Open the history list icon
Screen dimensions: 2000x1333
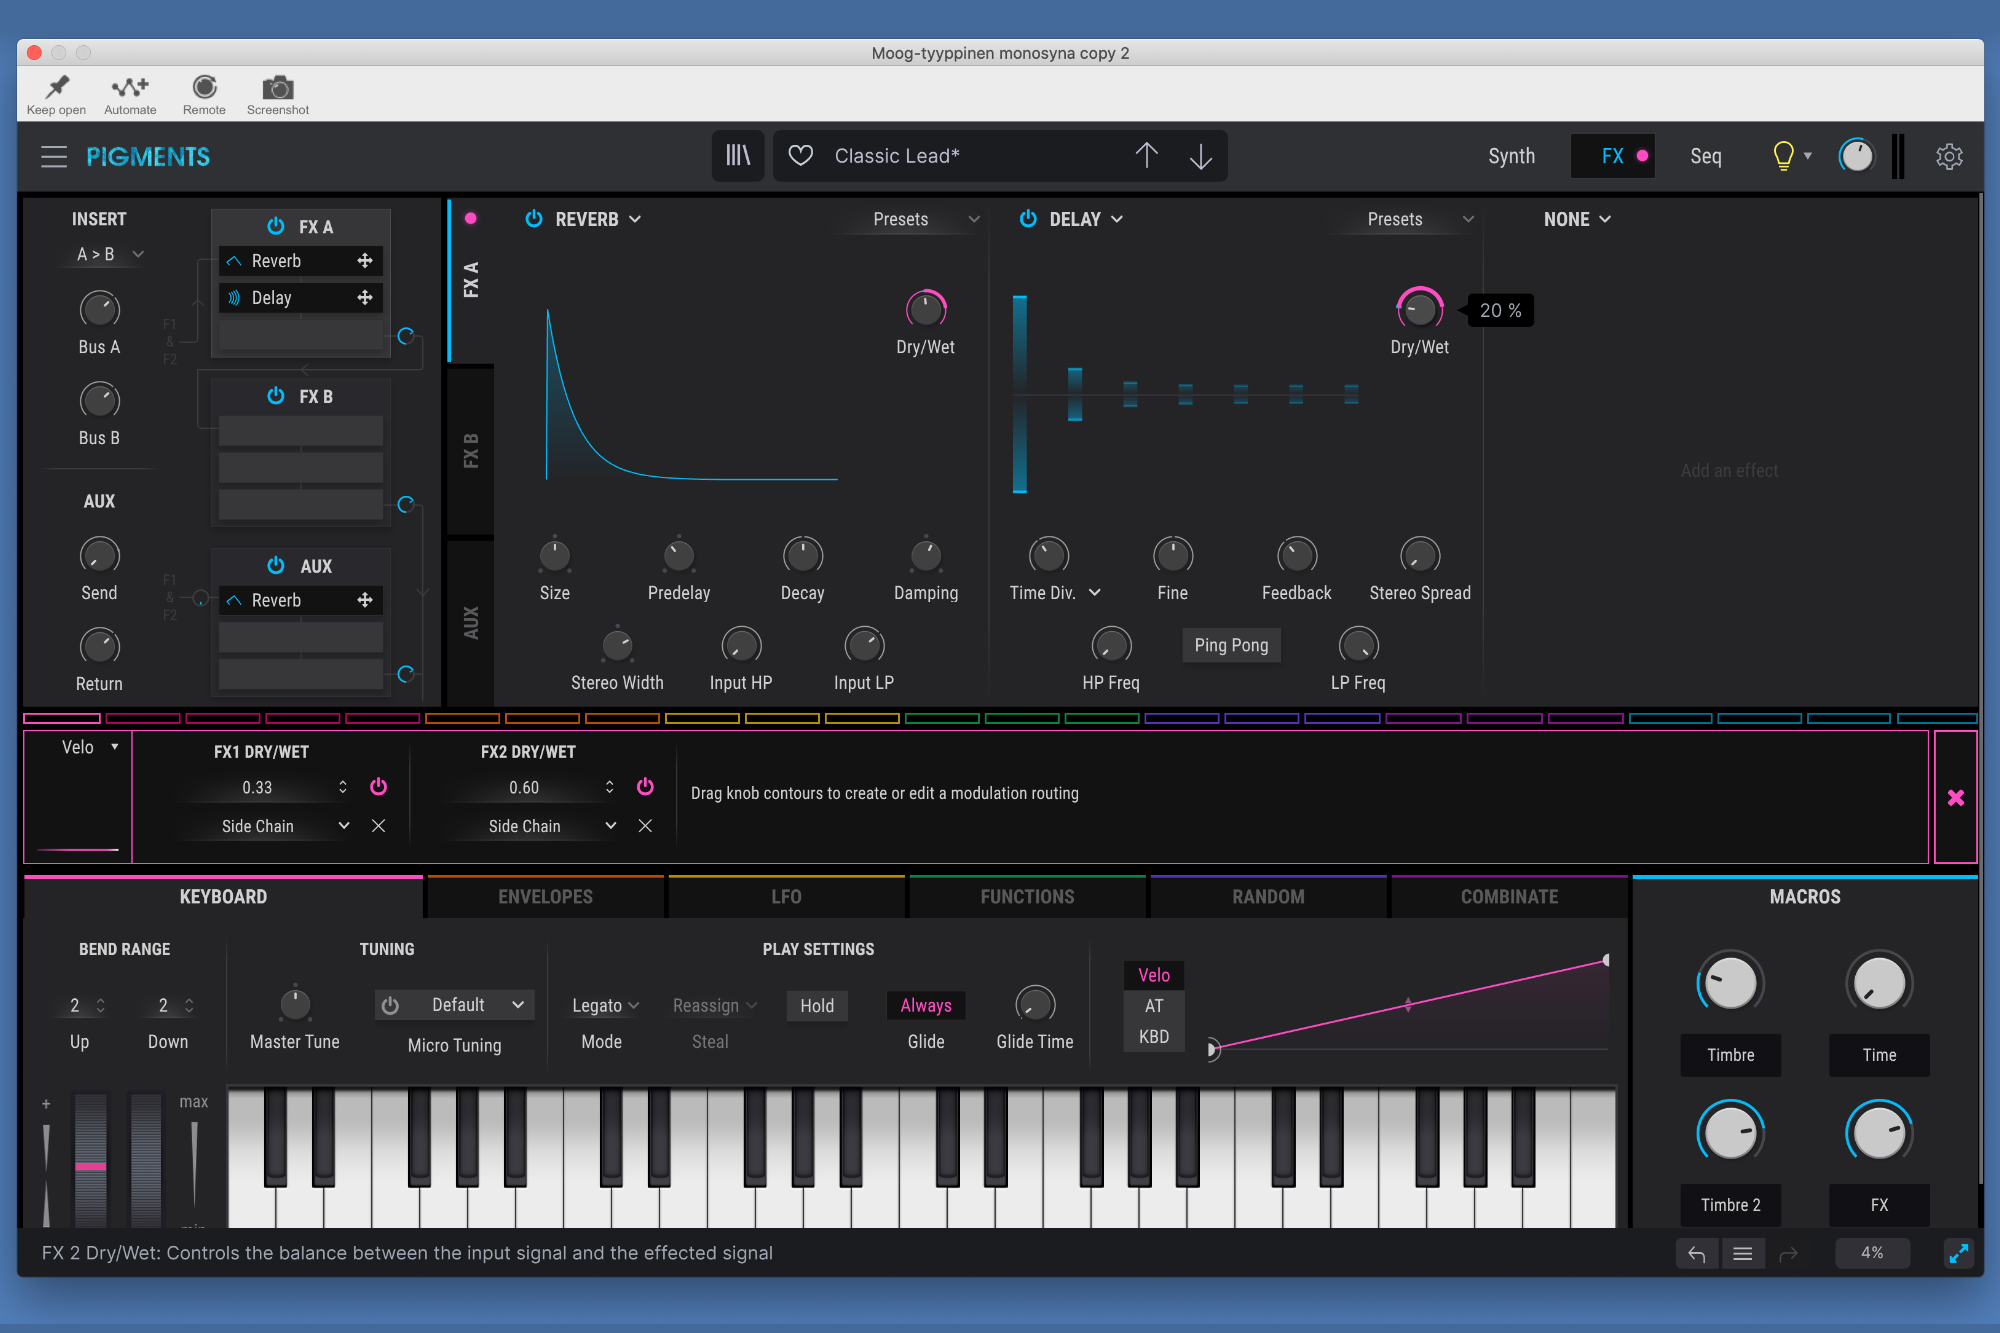click(x=1742, y=1253)
